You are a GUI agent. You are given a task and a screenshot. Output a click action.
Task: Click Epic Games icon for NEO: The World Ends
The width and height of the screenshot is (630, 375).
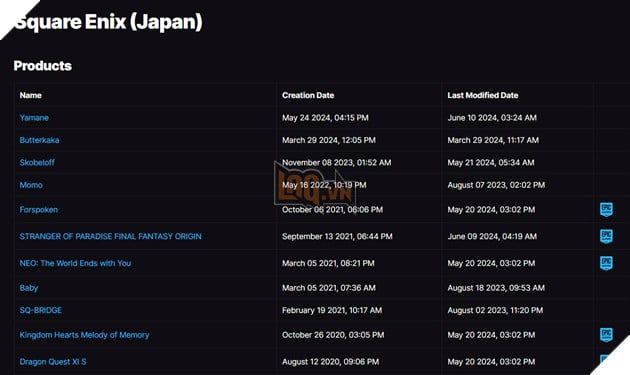pyautogui.click(x=606, y=263)
